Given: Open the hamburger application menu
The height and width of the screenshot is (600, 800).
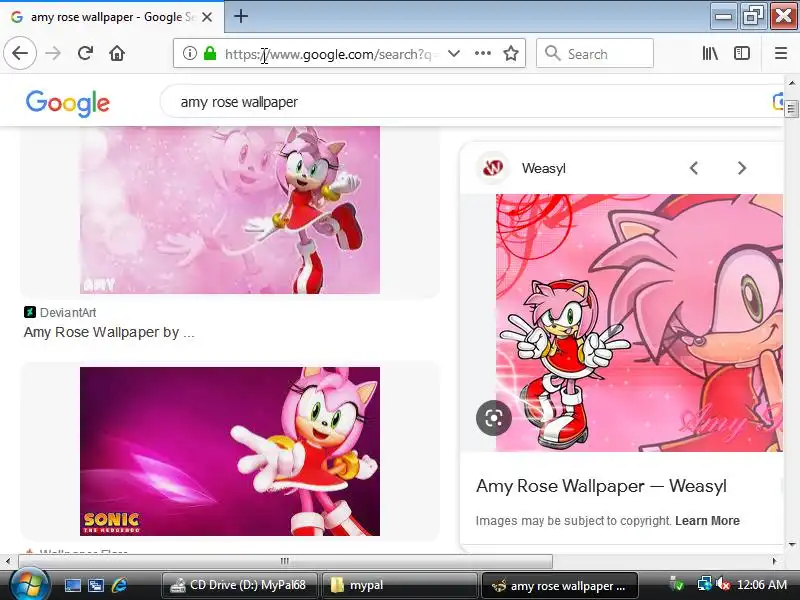Looking at the screenshot, I should [x=781, y=53].
